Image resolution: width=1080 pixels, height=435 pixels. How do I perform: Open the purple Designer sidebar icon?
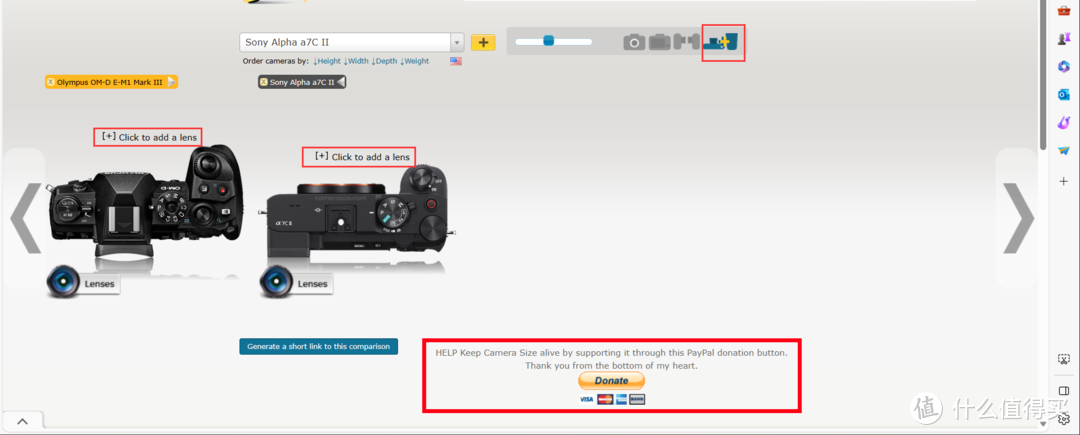(x=1063, y=123)
